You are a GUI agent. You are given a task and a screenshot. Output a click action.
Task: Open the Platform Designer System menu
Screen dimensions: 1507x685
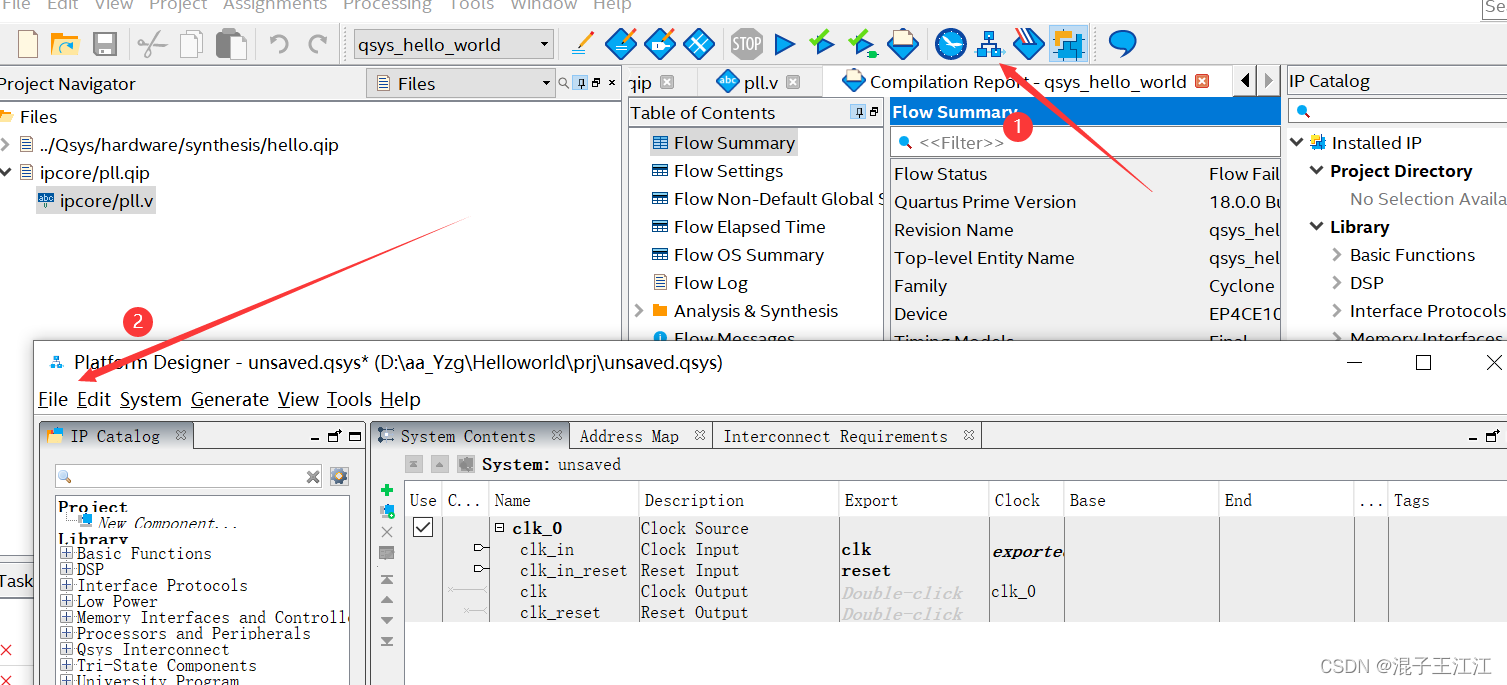(151, 399)
